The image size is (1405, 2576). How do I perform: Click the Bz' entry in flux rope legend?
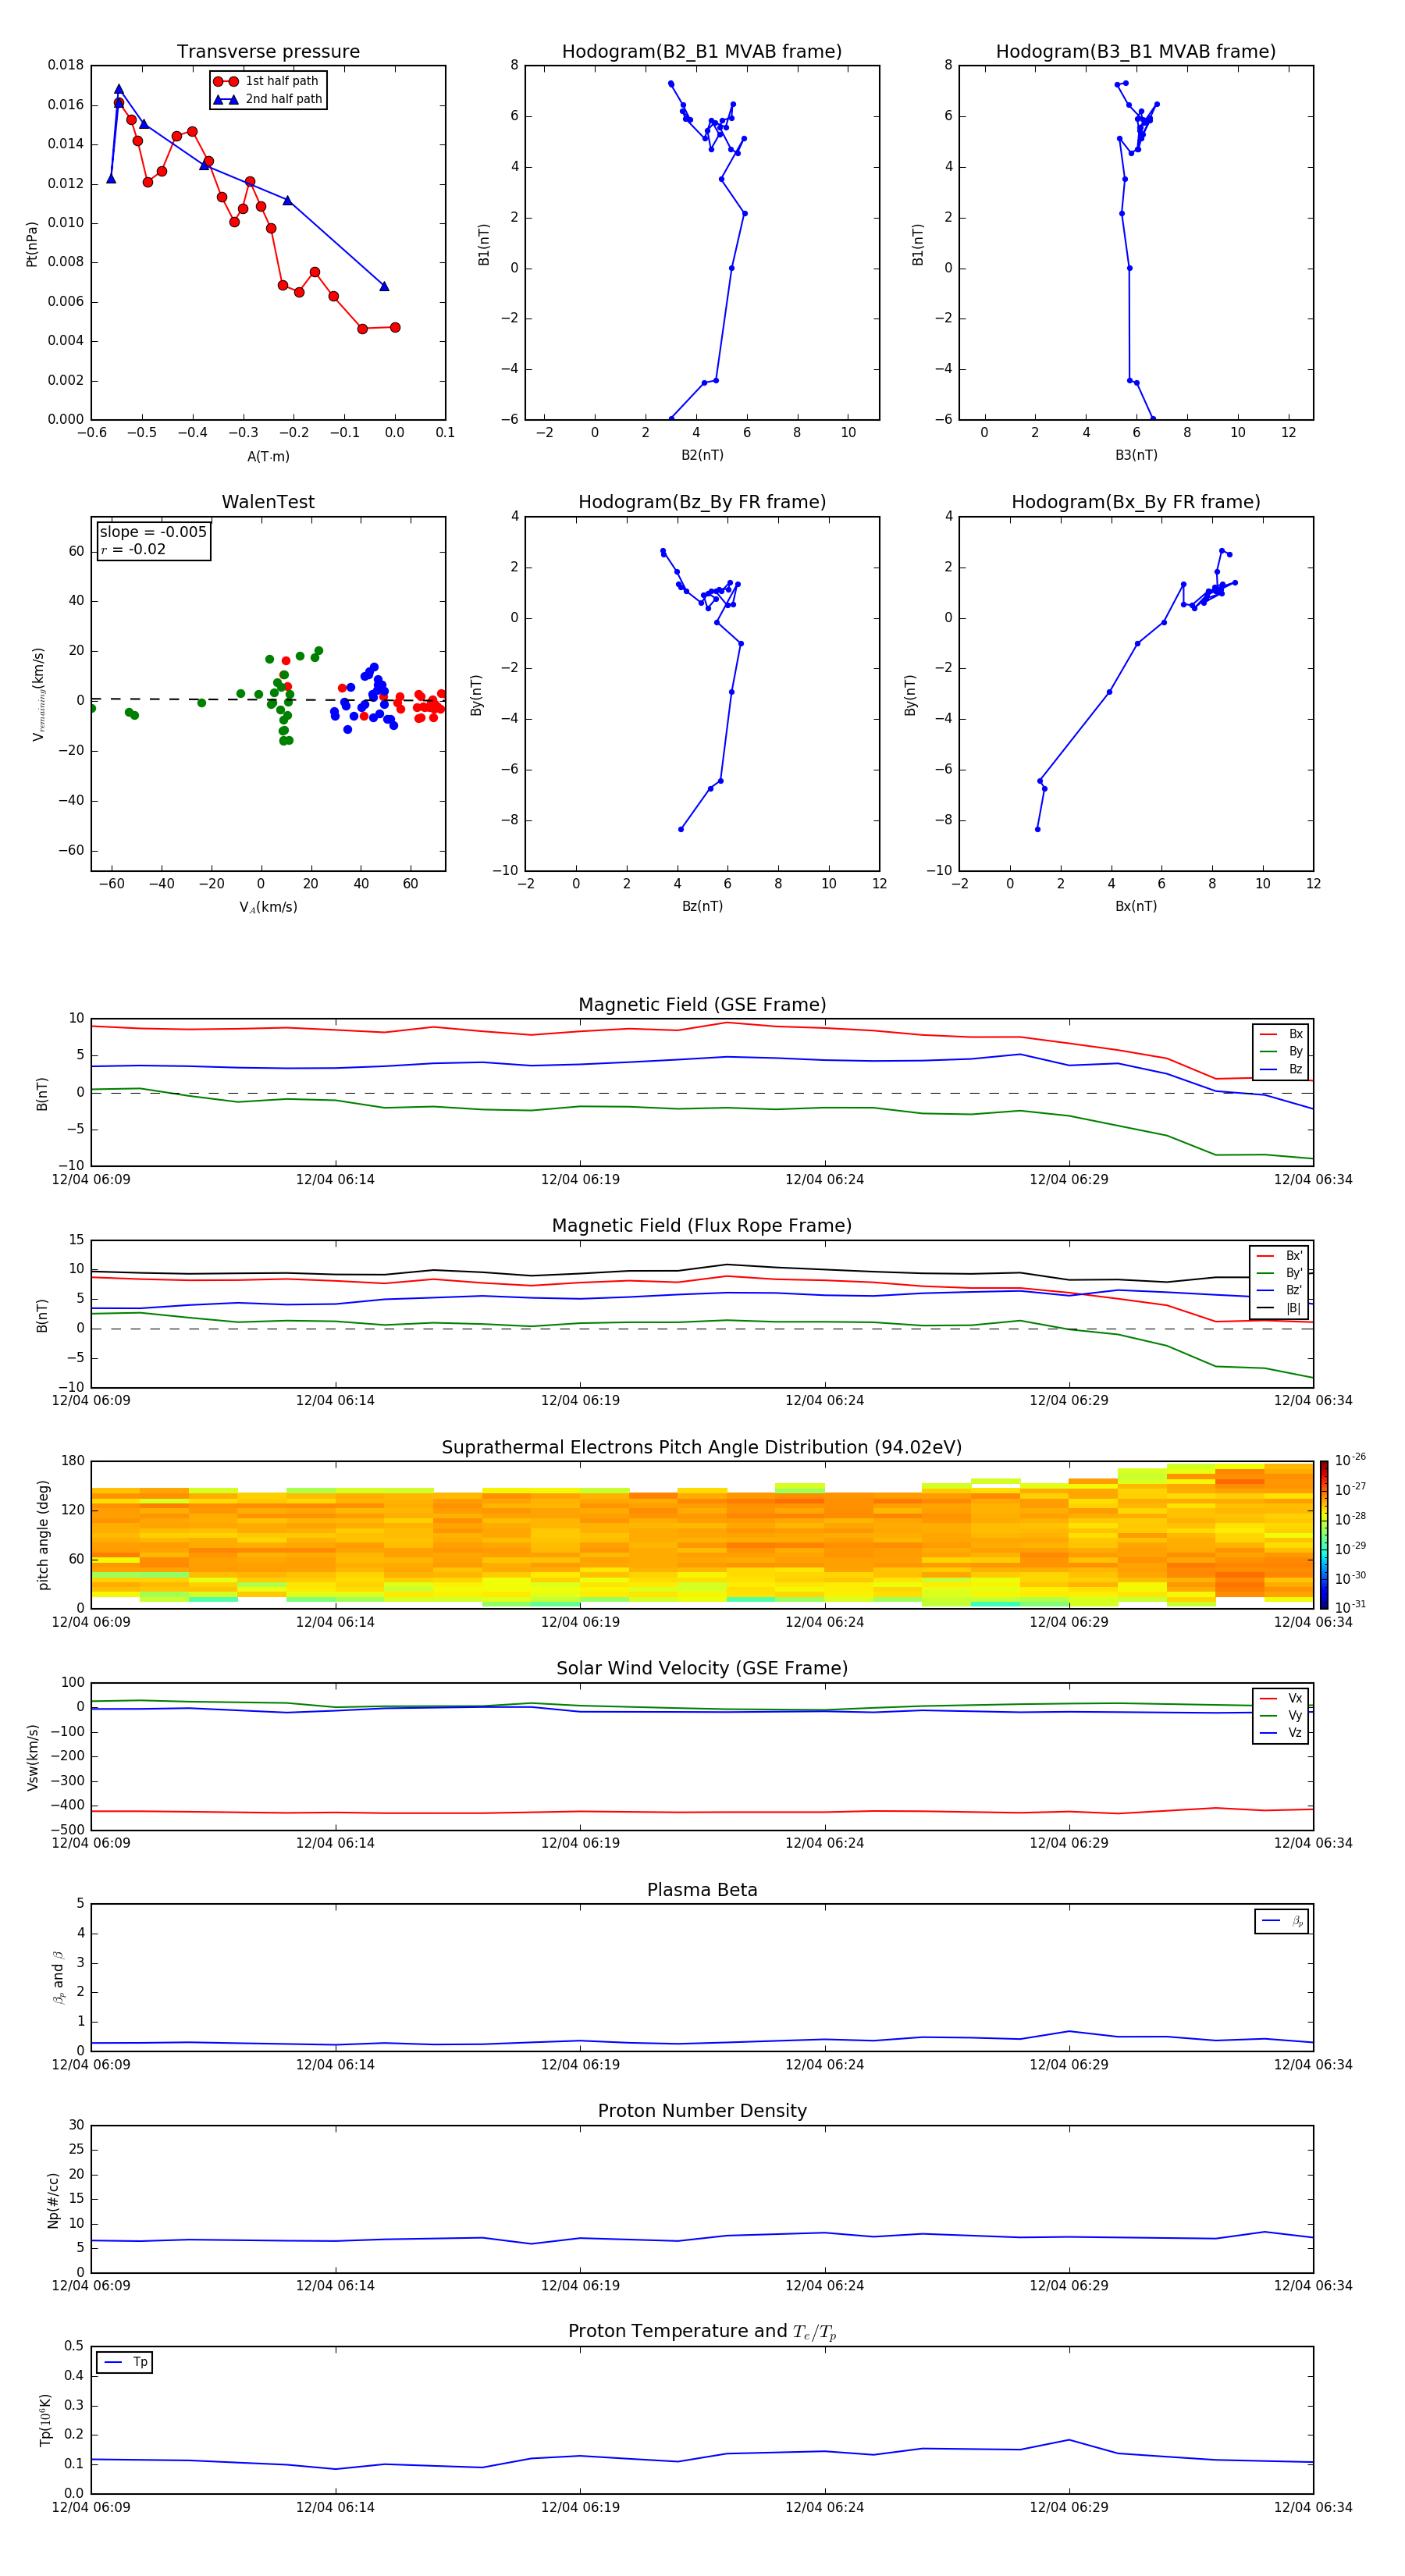pos(1279,1291)
